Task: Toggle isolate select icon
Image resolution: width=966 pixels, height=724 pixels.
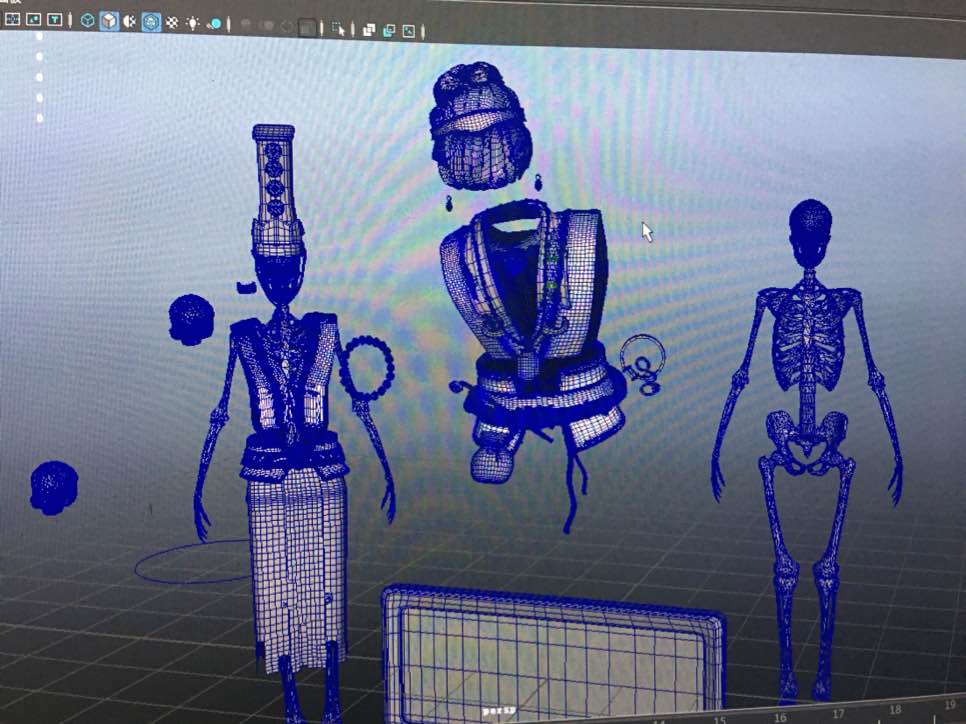Action: 338,28
